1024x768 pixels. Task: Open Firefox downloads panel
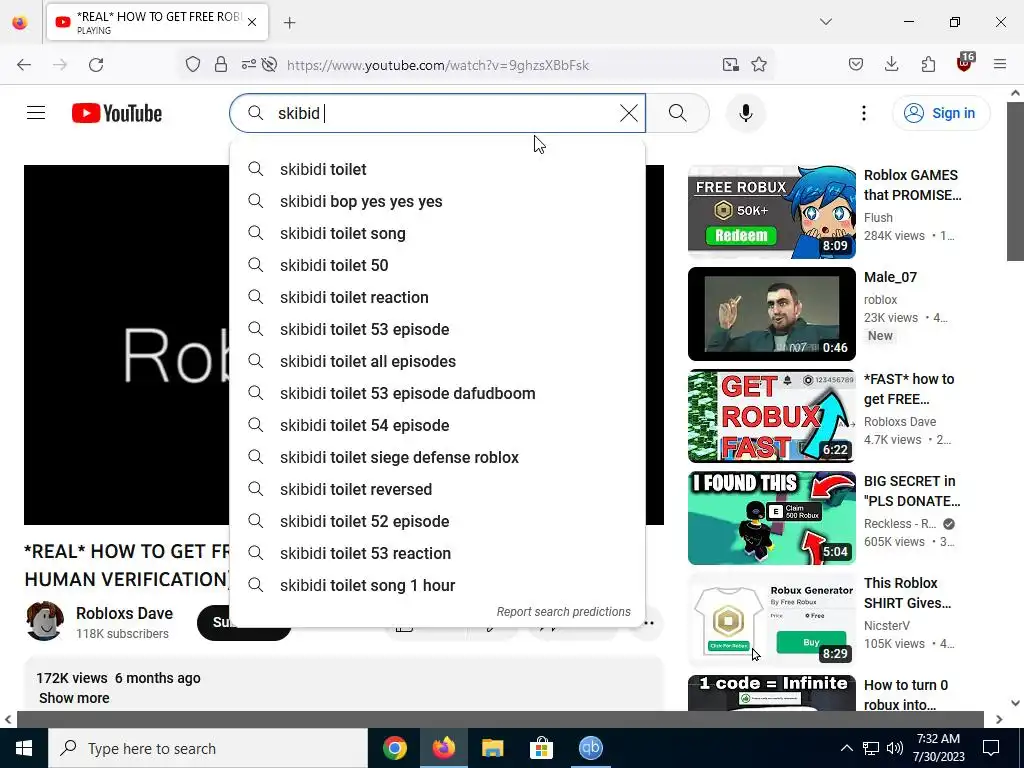click(x=891, y=65)
